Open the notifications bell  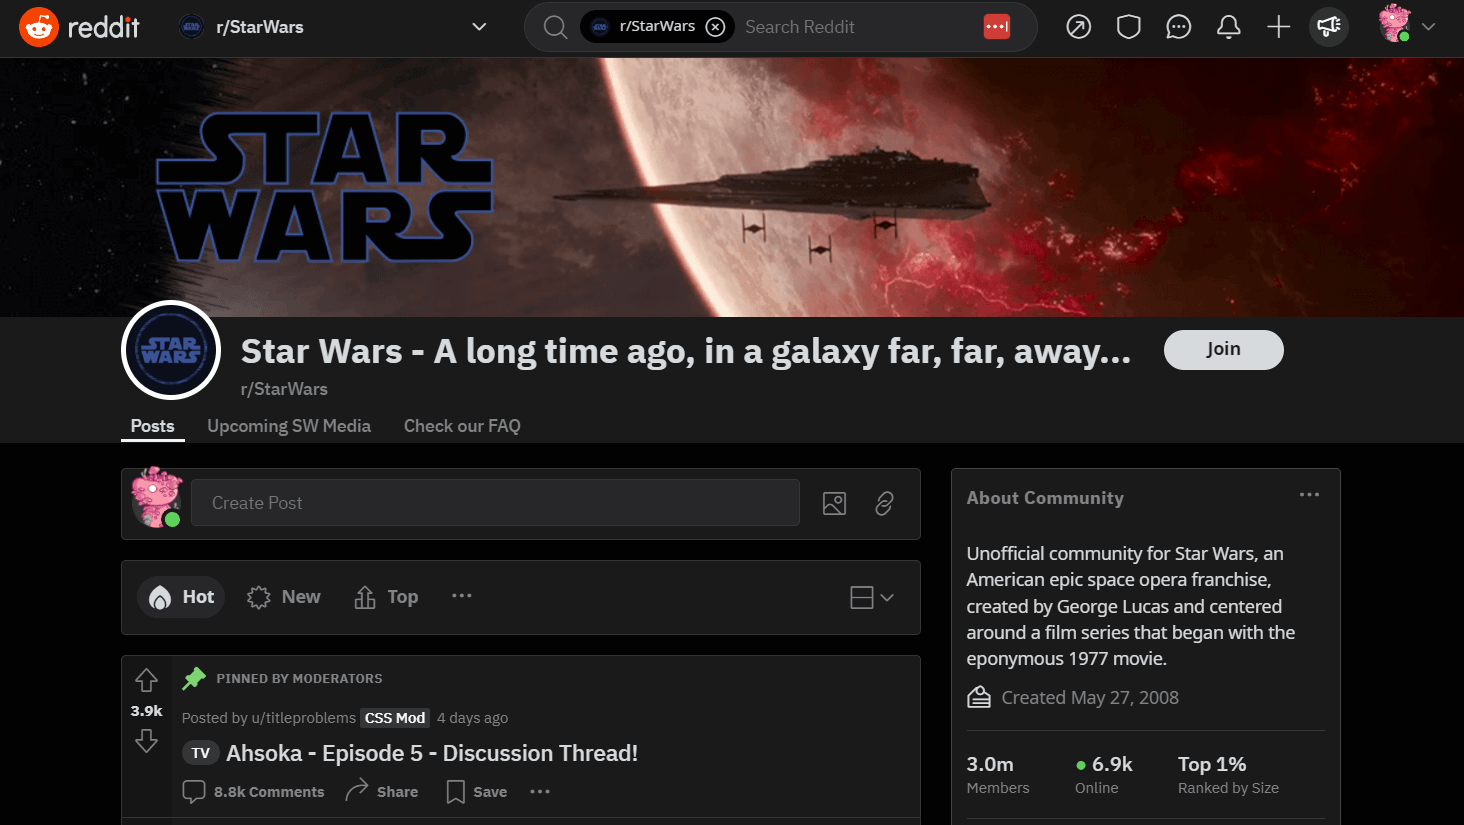pos(1228,27)
